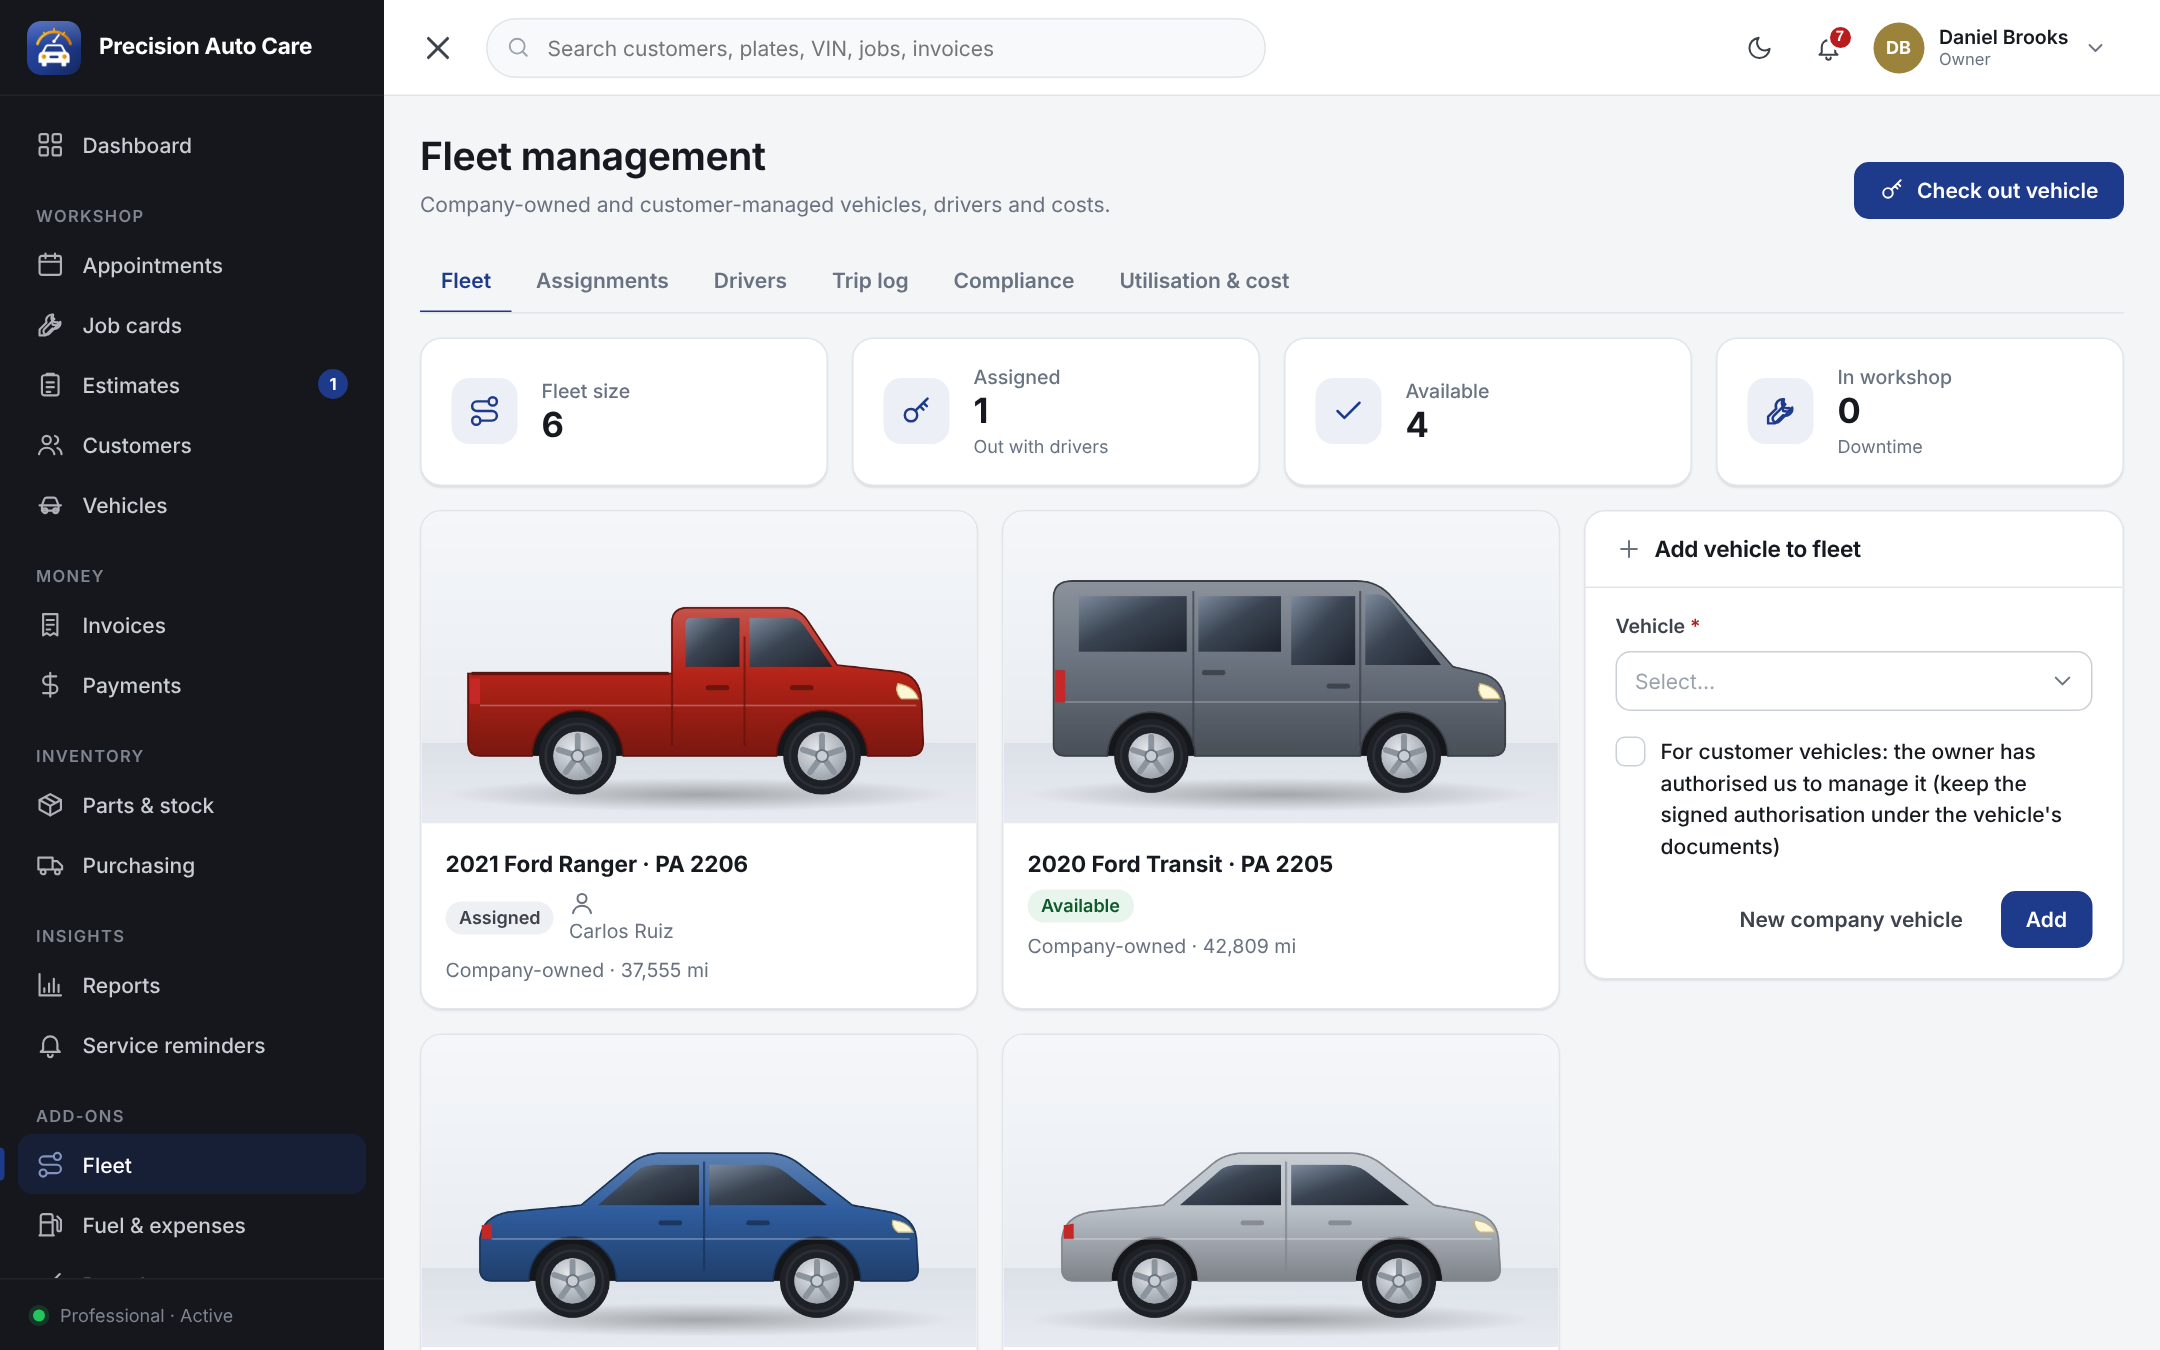This screenshot has height=1350, width=2160.
Task: Click the Check out vehicle button
Action: [x=1988, y=190]
